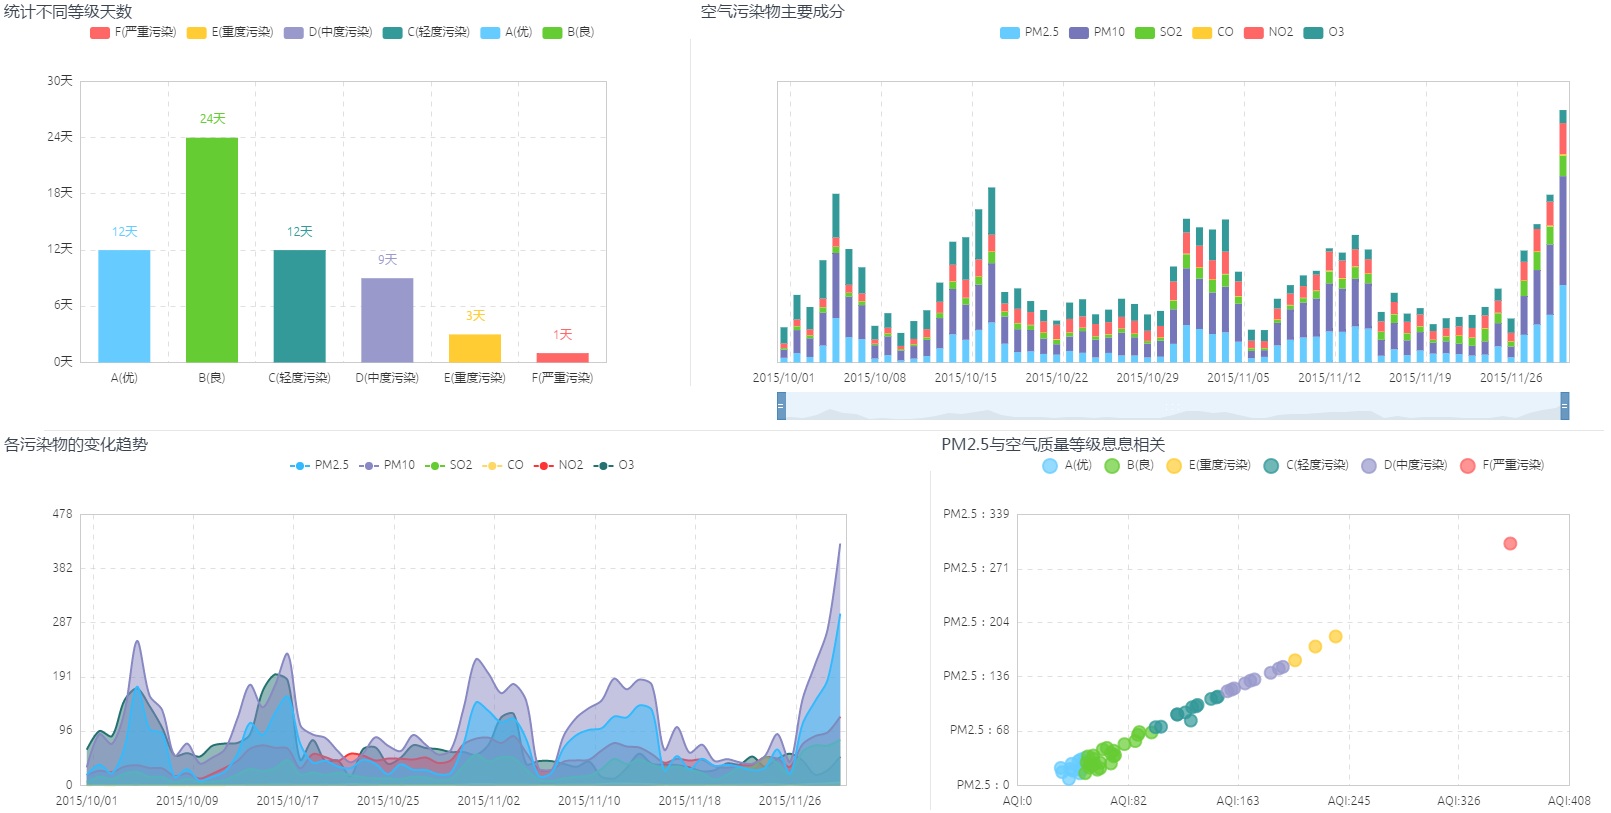The width and height of the screenshot is (1611, 813).
Task: Click the 空气污染物主要成分 chart title
Action: [x=772, y=12]
